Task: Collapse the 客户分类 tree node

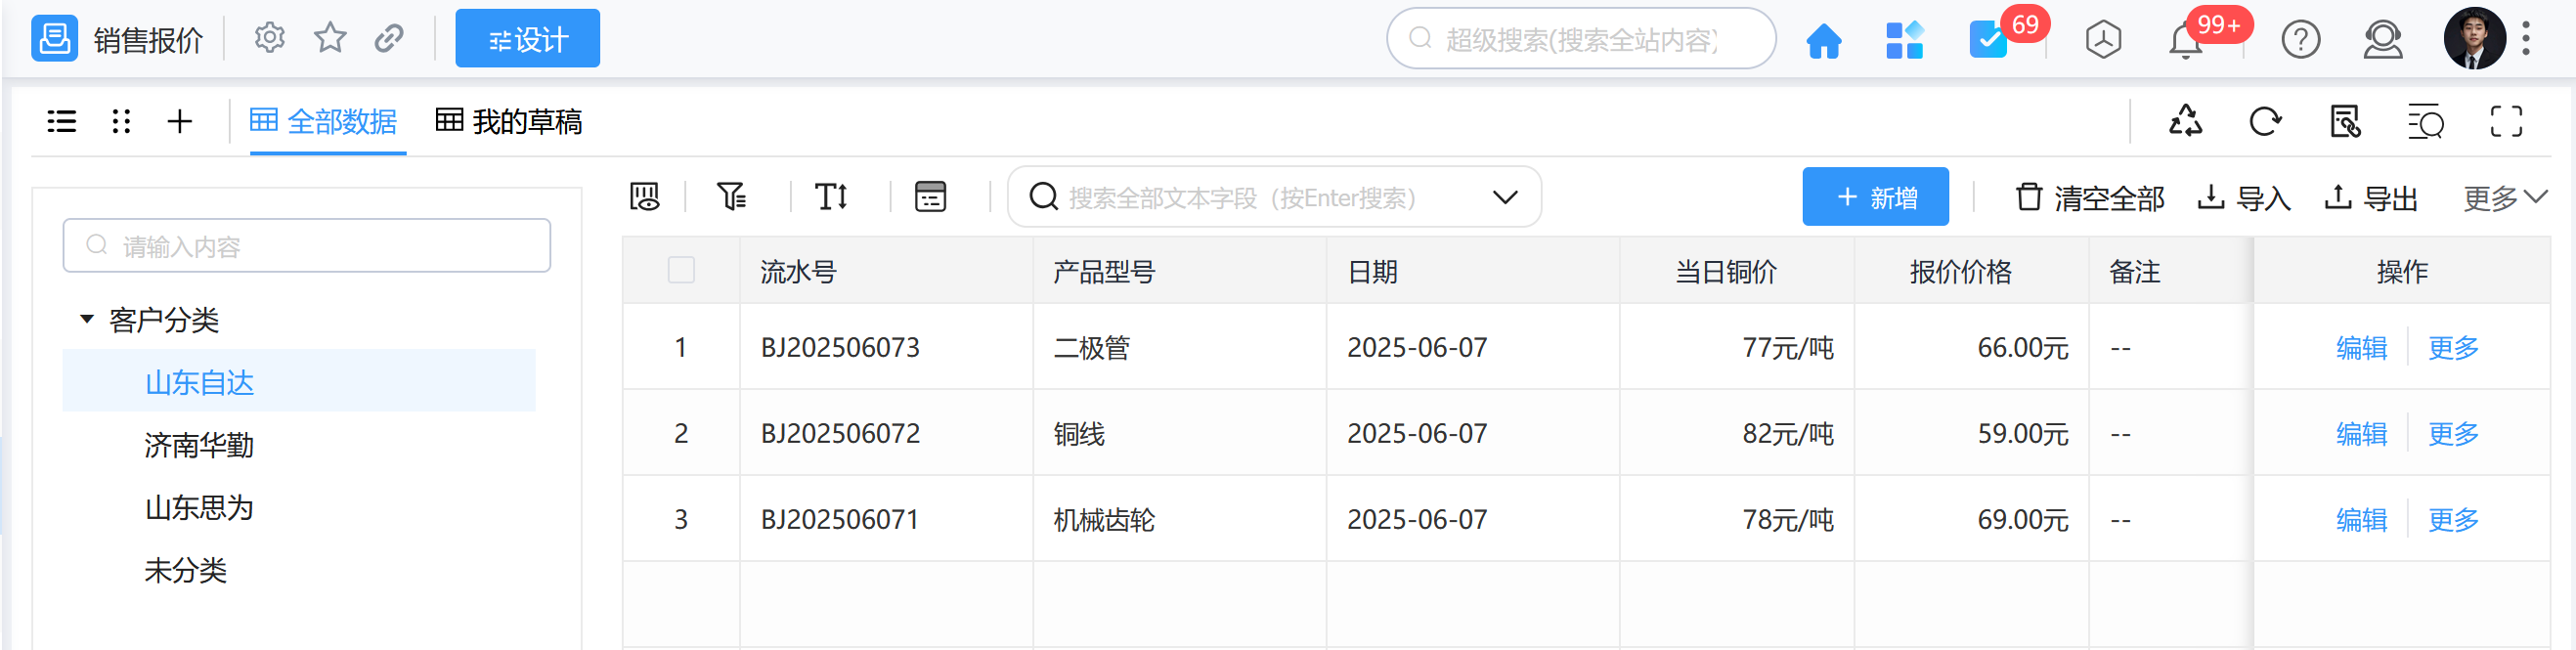Action: (x=87, y=320)
